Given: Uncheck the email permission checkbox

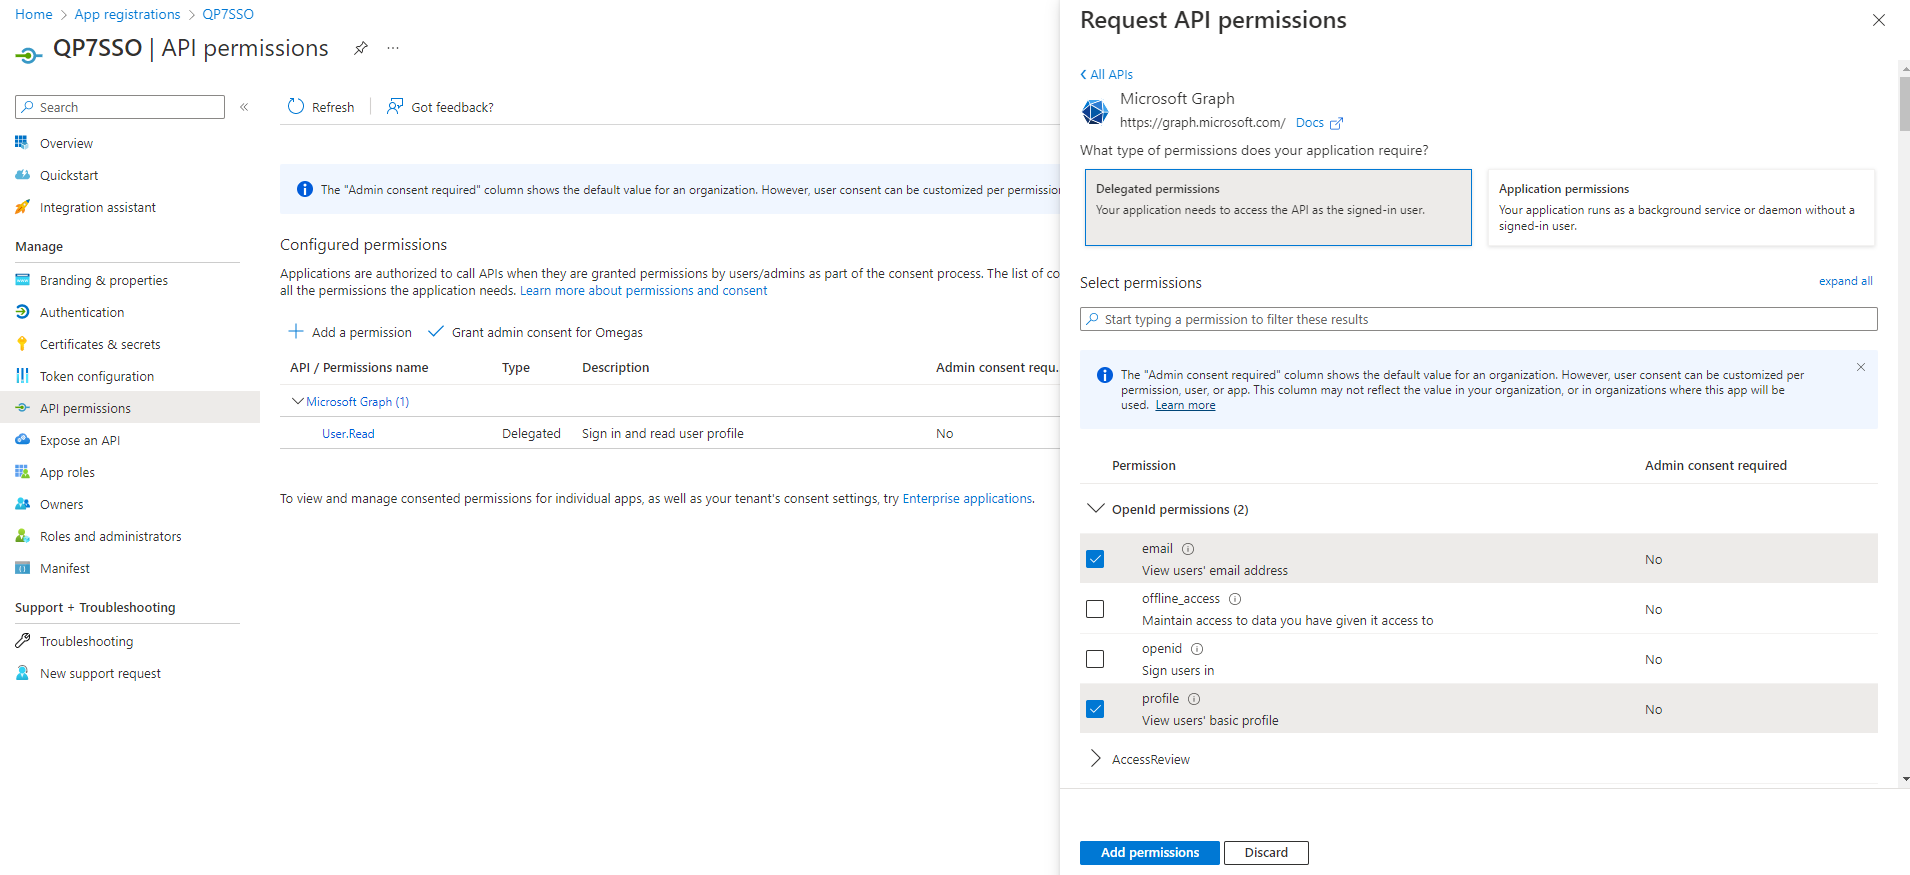Looking at the screenshot, I should pos(1095,559).
